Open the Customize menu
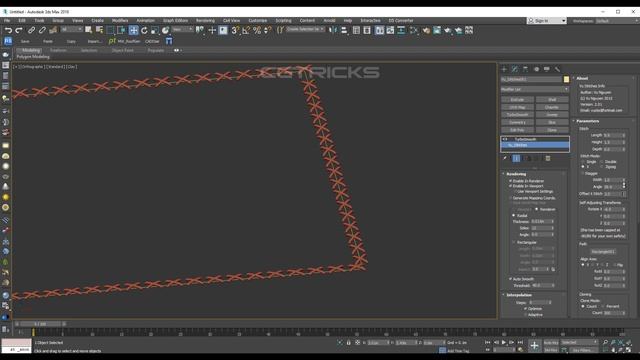Screen dimensions: 640x360 pyautogui.click(x=258, y=20)
